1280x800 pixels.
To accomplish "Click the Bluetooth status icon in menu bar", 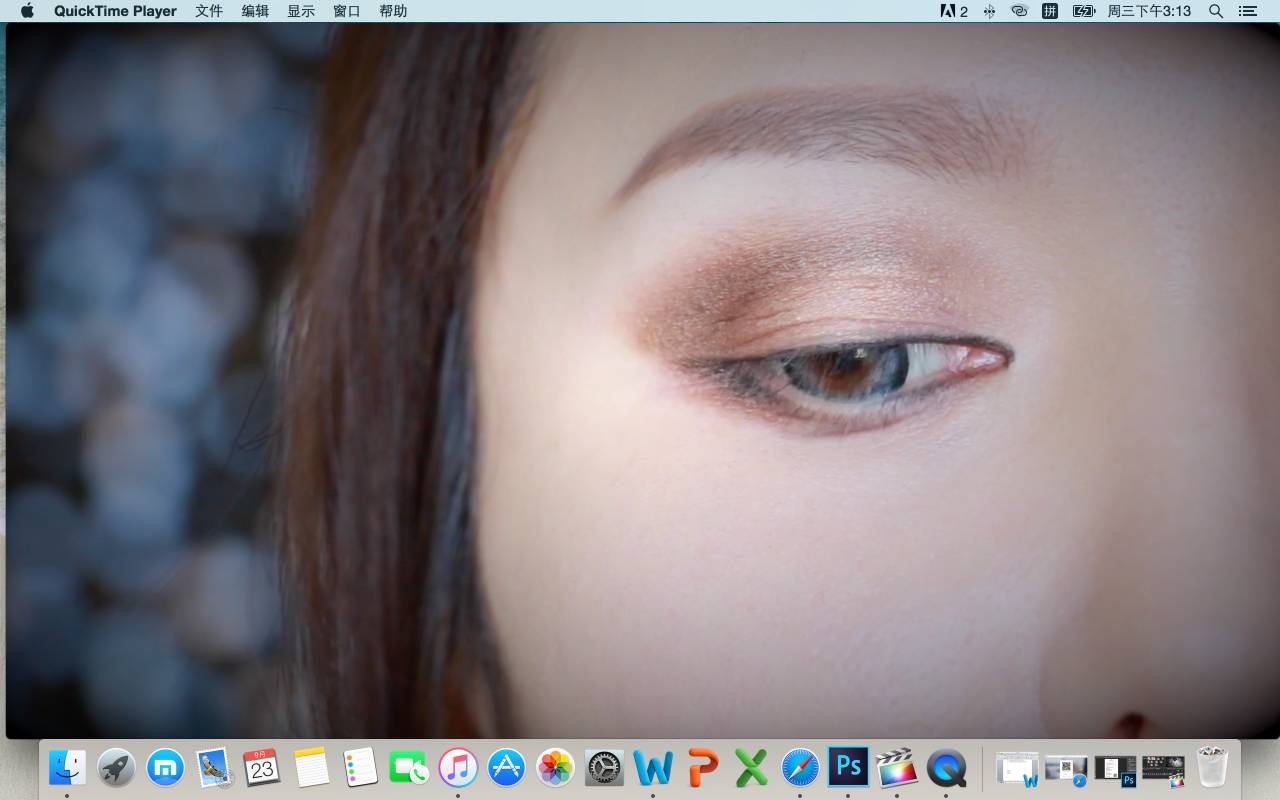I will click(989, 11).
